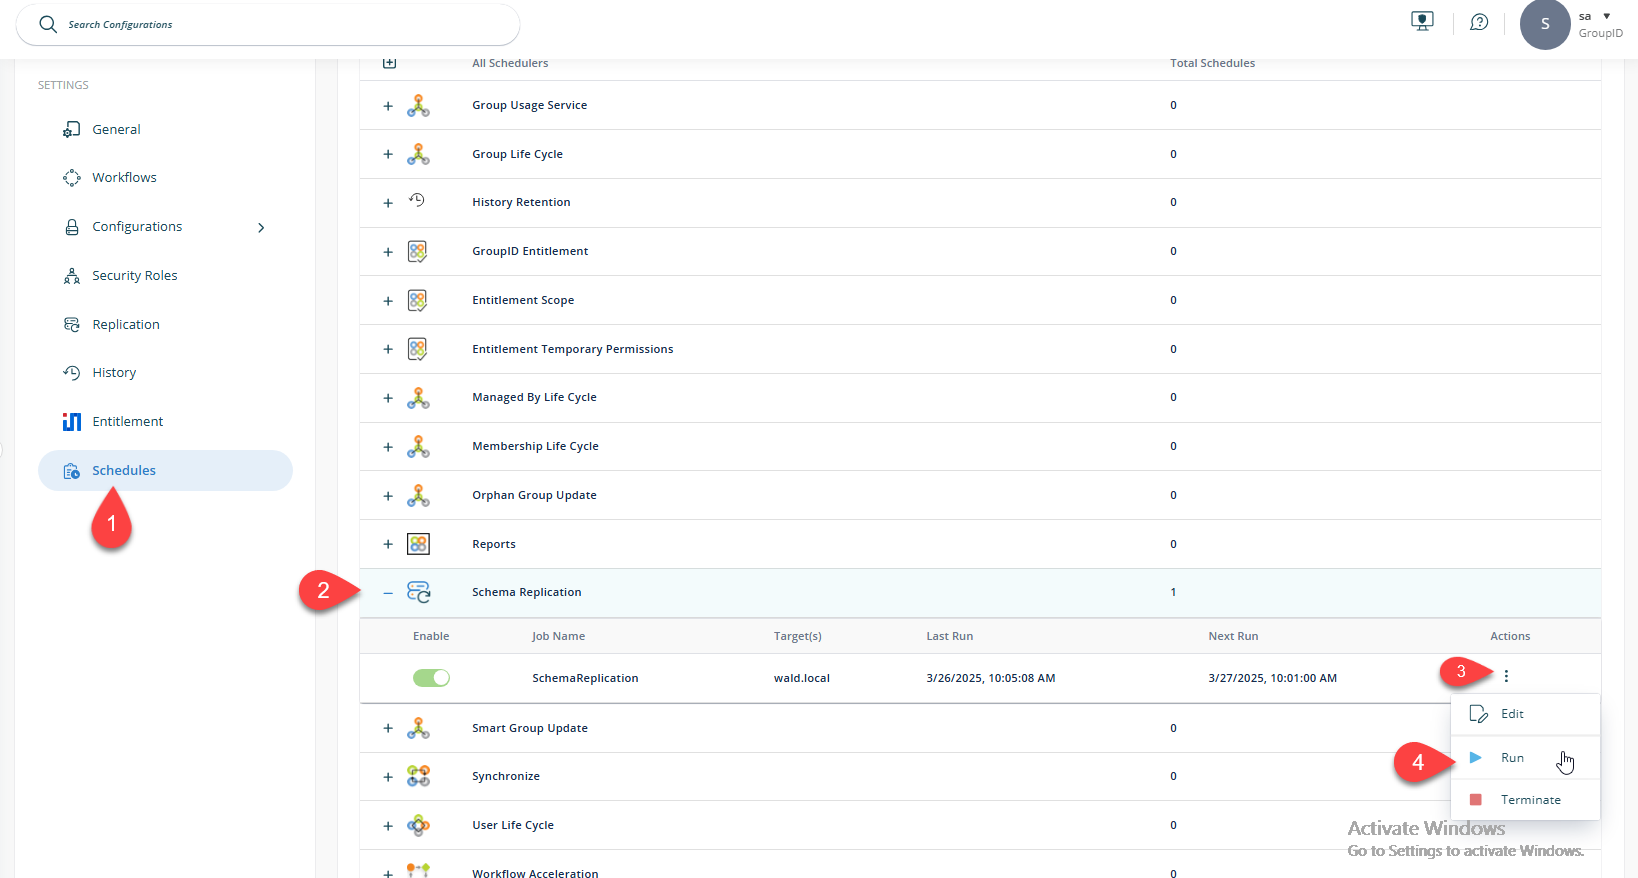This screenshot has height=878, width=1638.
Task: Choose Edit from the actions menu
Action: coord(1525,714)
